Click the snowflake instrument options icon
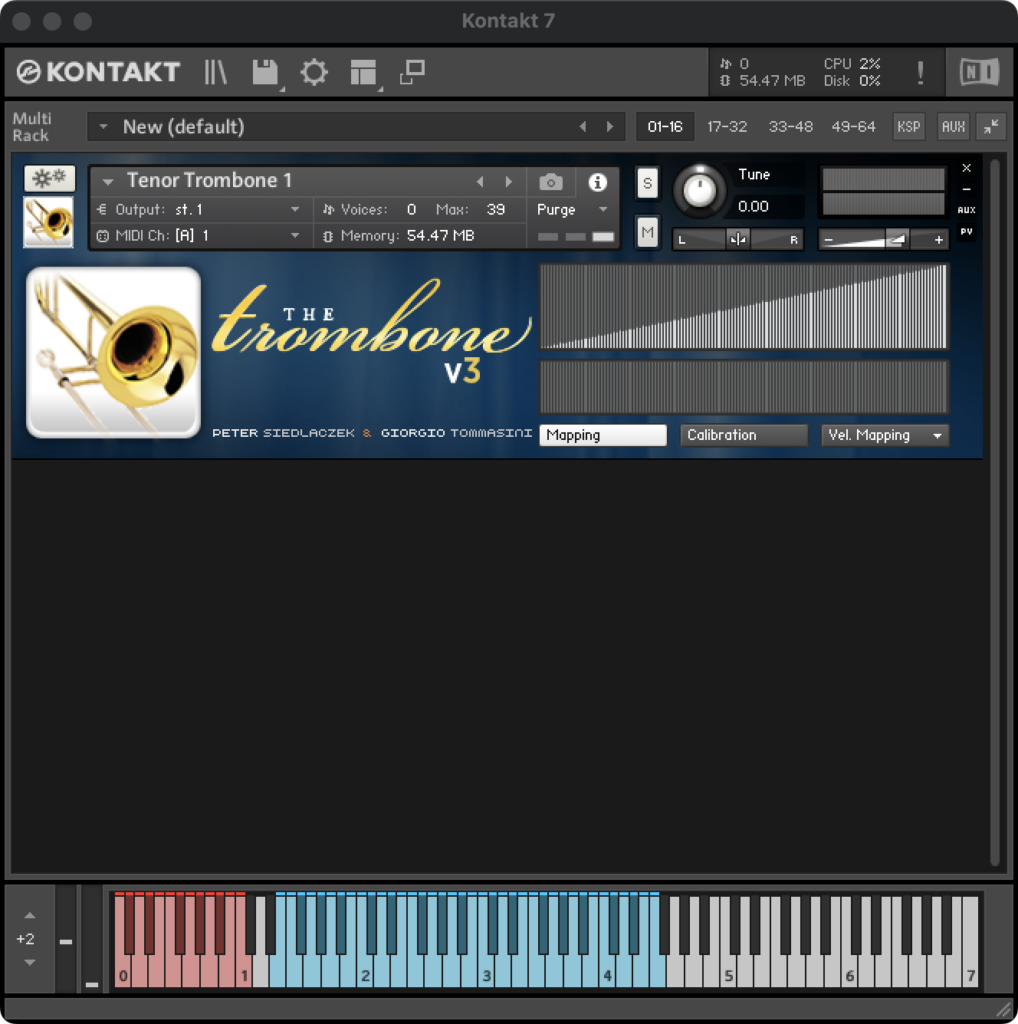This screenshot has width=1018, height=1024. pyautogui.click(x=49, y=178)
